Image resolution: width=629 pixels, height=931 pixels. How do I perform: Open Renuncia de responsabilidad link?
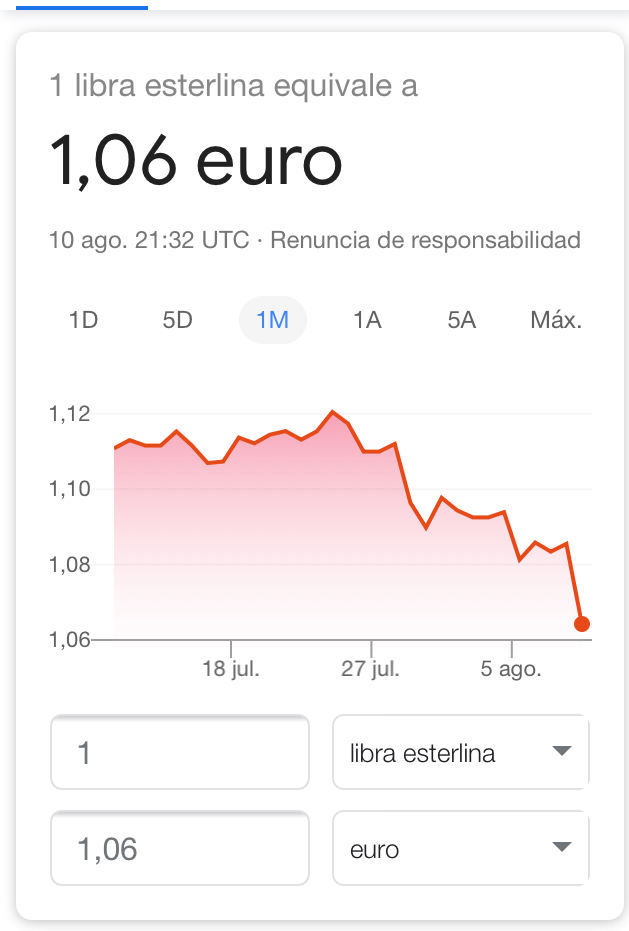[x=425, y=240]
